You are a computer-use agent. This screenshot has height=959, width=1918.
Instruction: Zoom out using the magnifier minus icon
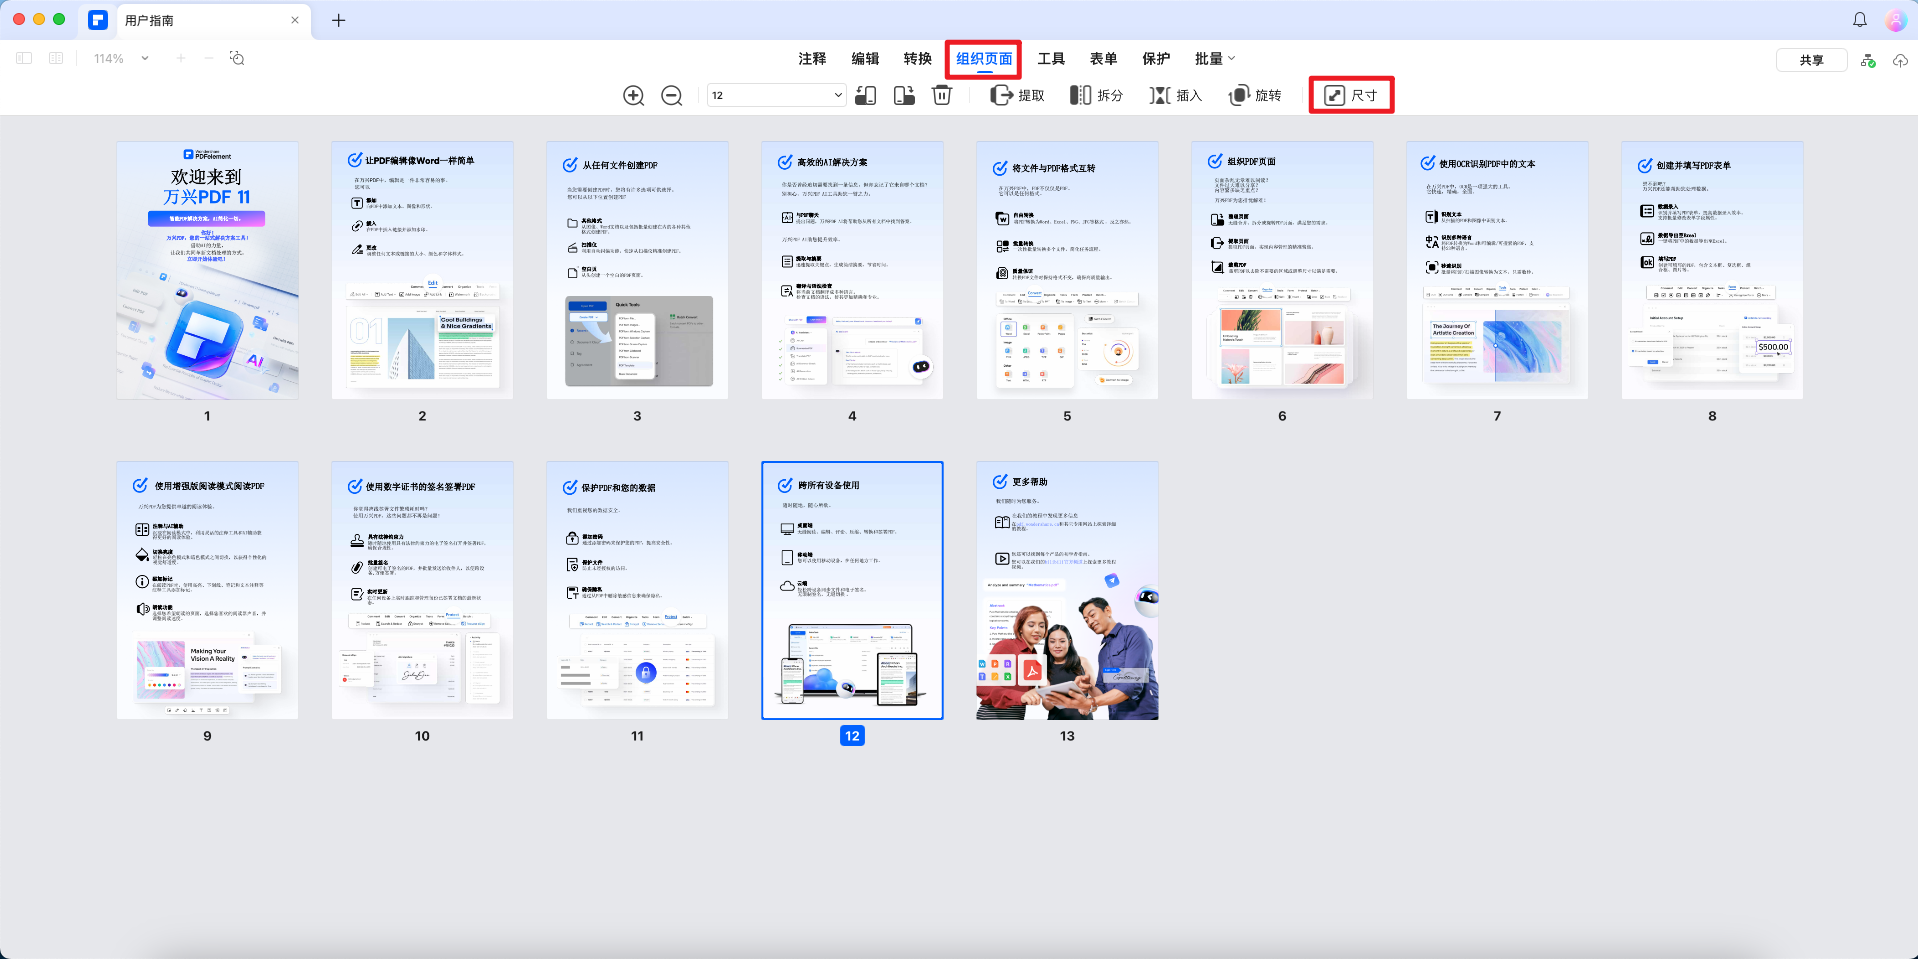(x=672, y=95)
